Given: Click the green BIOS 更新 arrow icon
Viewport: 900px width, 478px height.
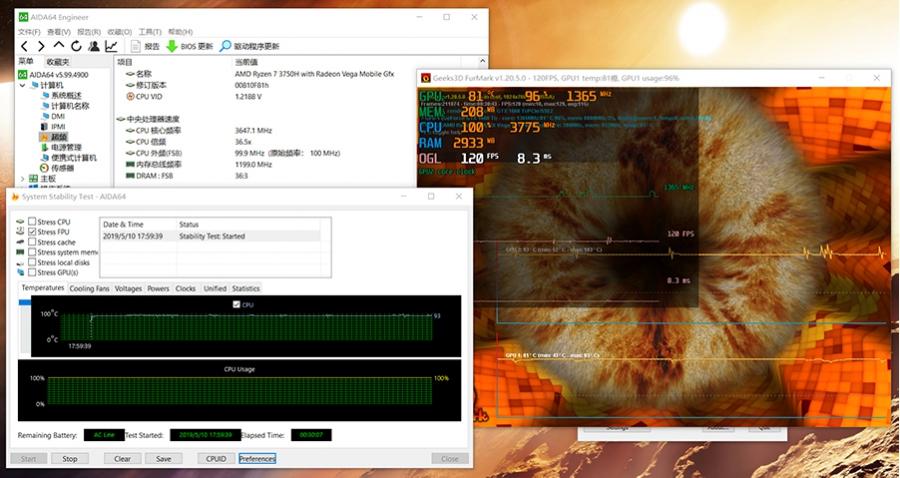Looking at the screenshot, I should (172, 46).
